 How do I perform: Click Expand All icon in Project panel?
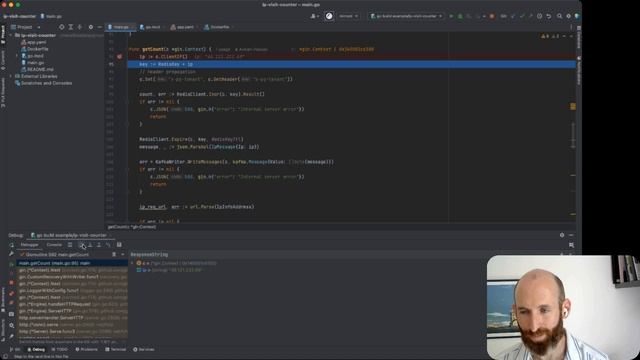coord(71,27)
